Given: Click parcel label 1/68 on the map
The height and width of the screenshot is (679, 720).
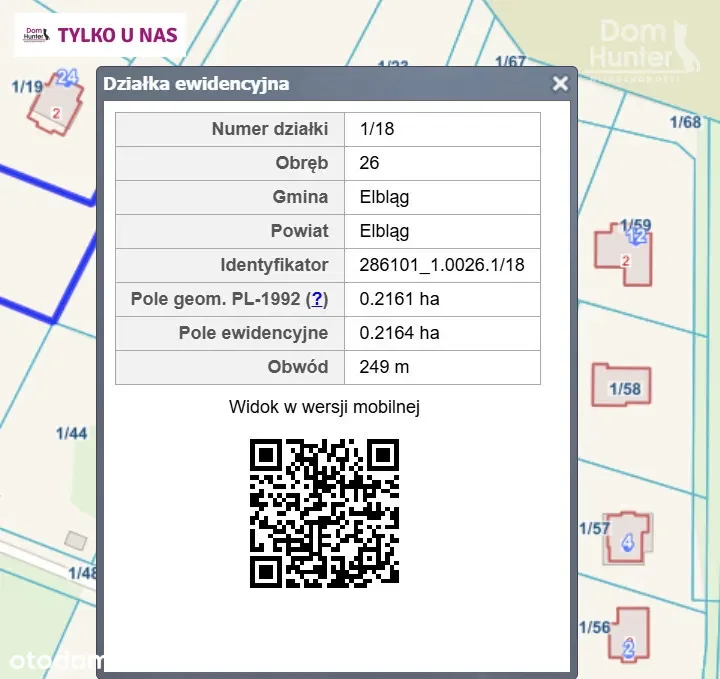Looking at the screenshot, I should tap(685, 122).
